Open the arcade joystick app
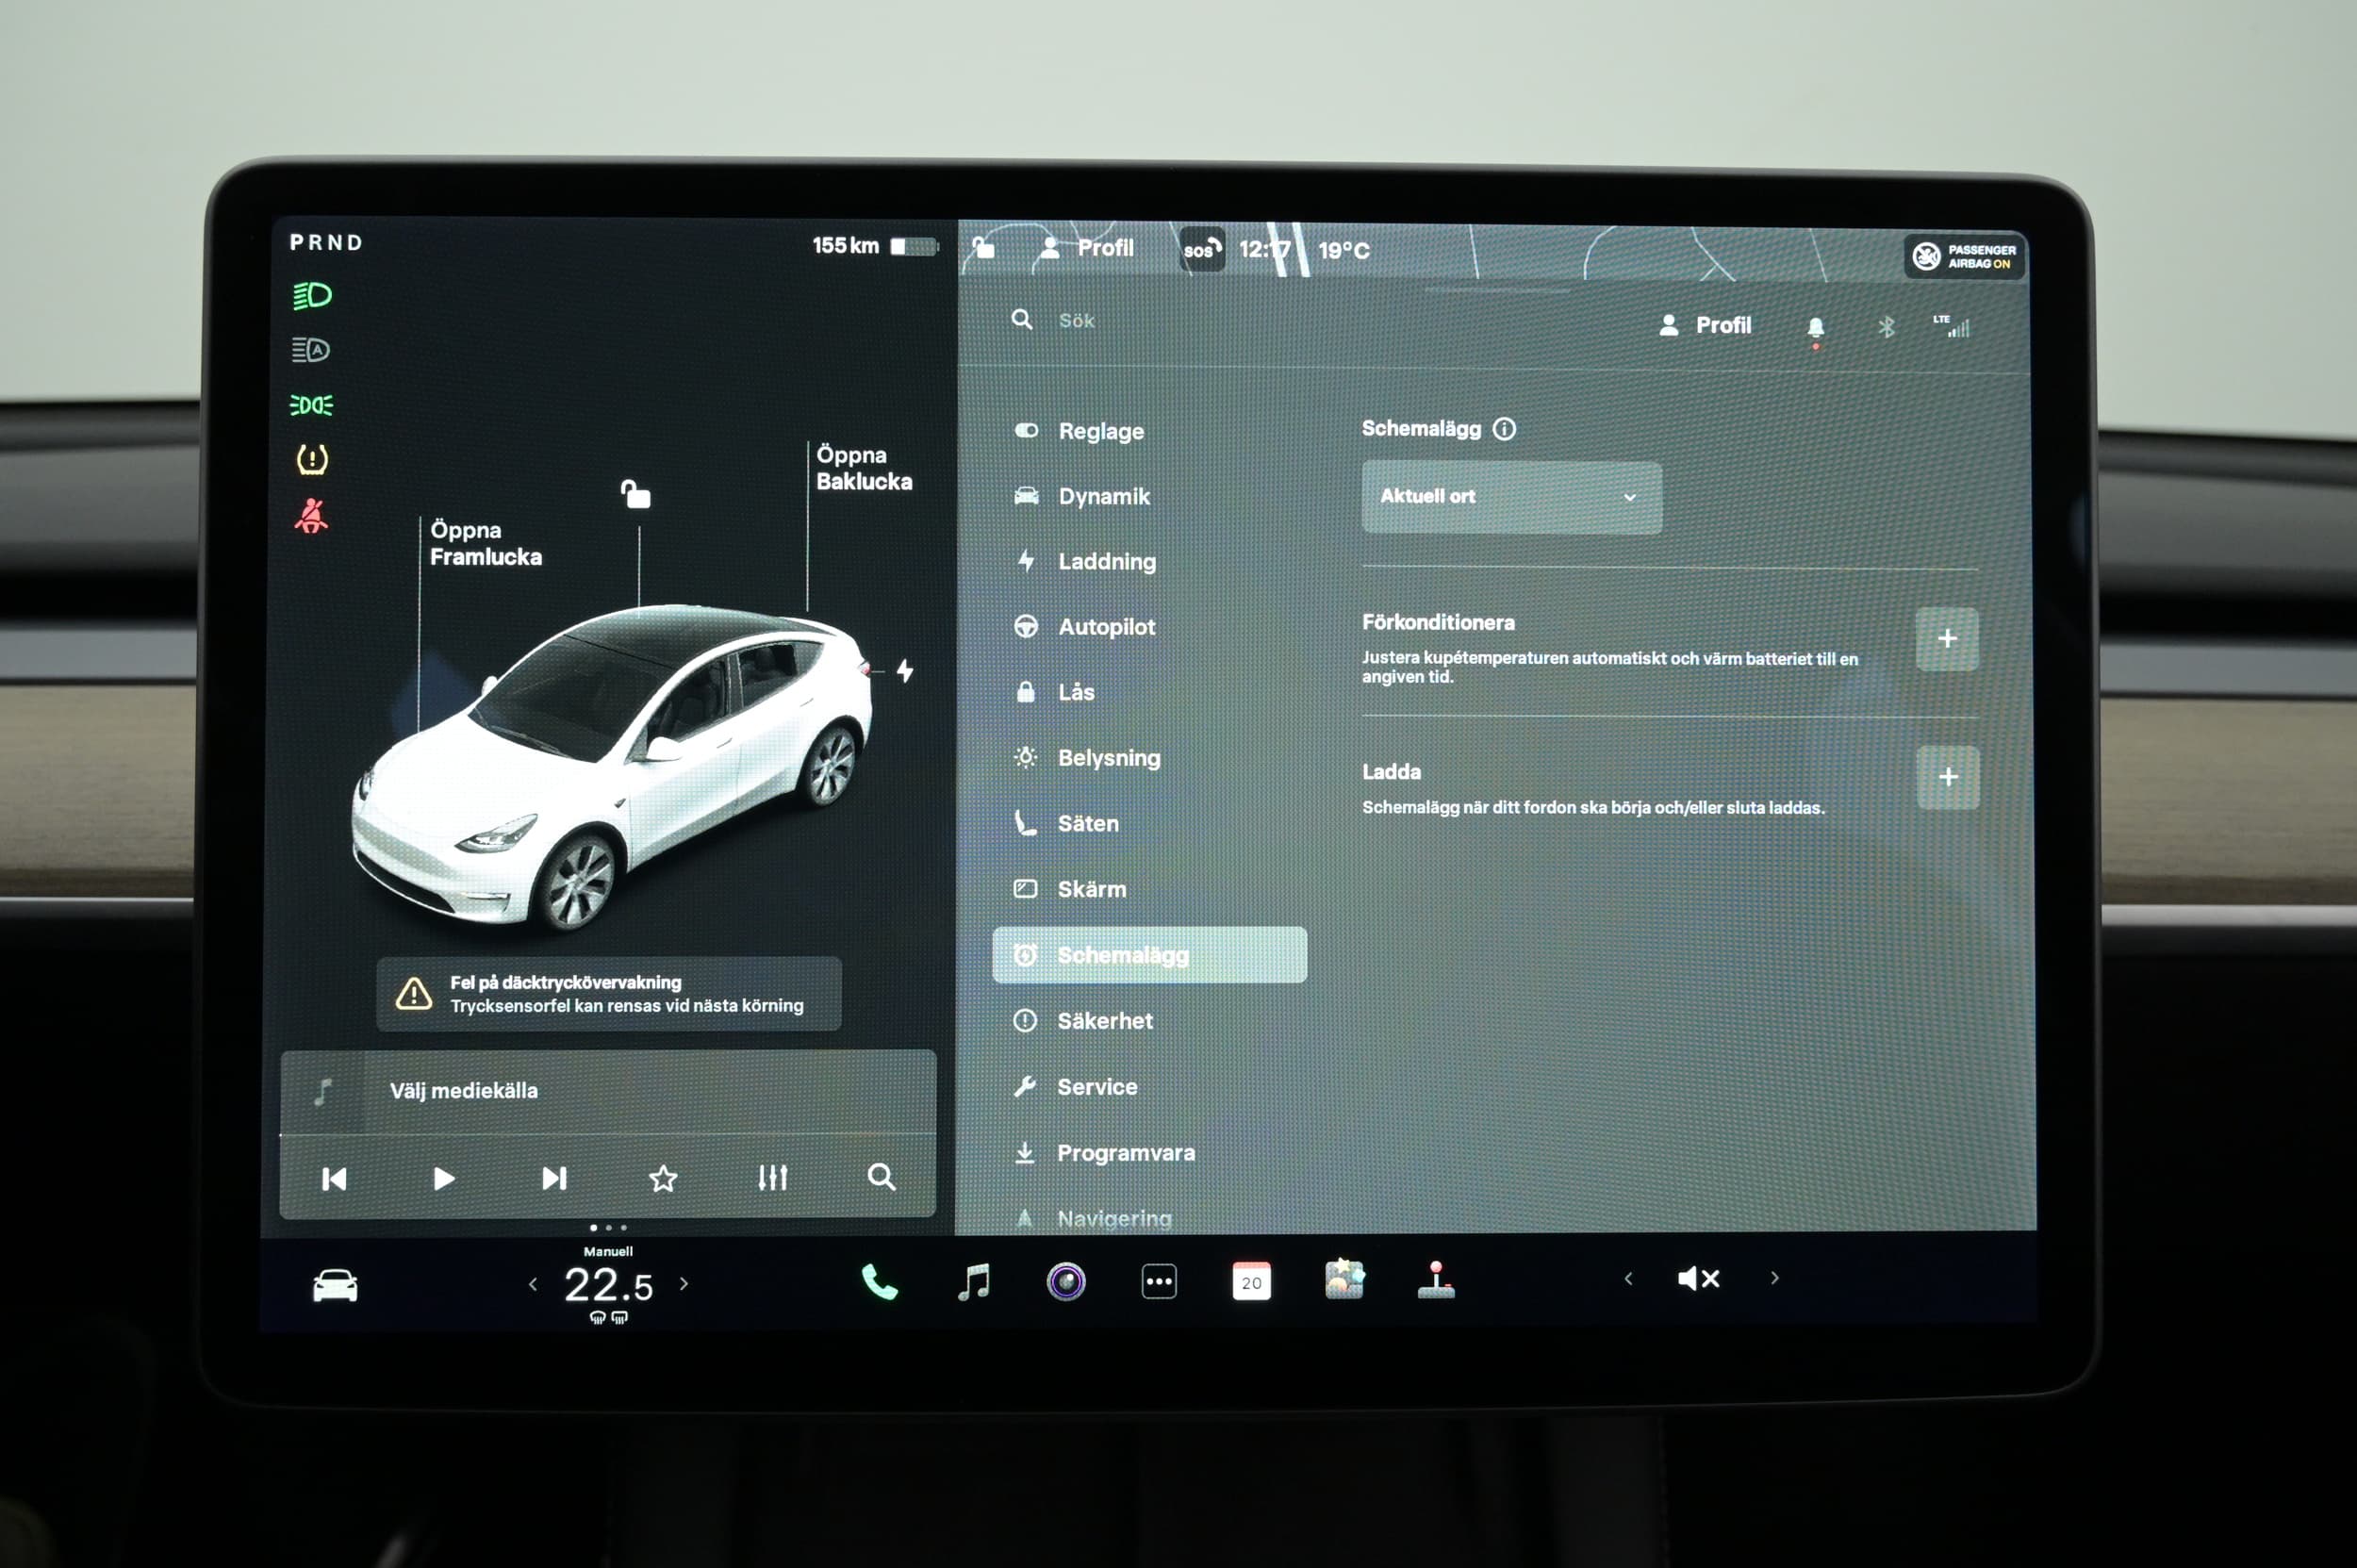 tap(1436, 1280)
